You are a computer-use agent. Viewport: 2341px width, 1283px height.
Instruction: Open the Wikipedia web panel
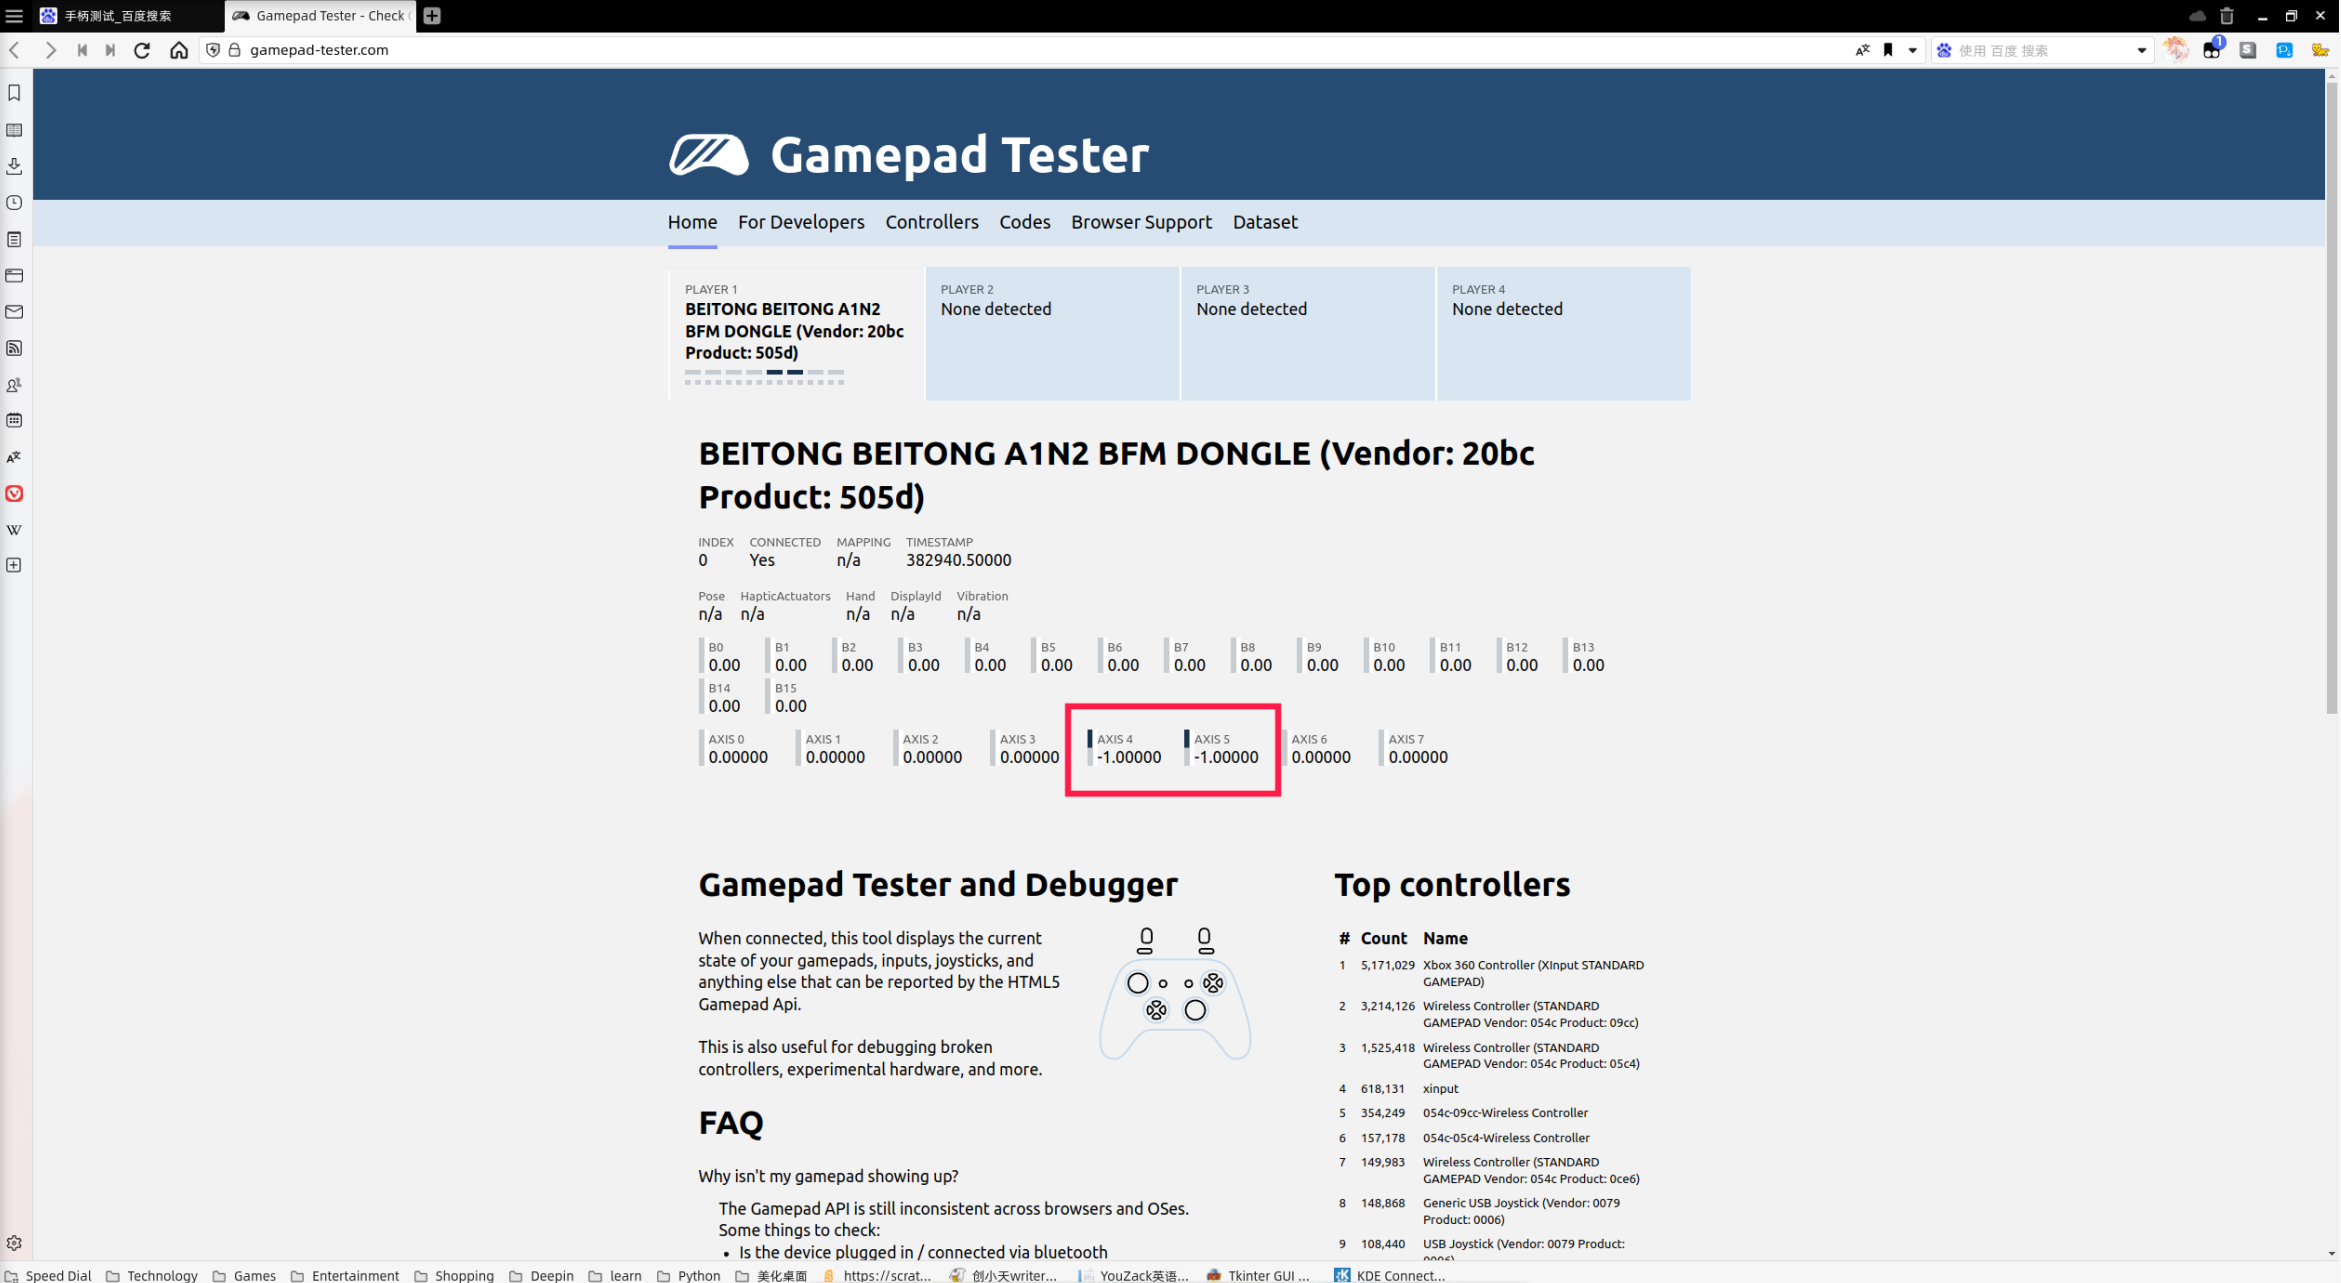point(14,530)
